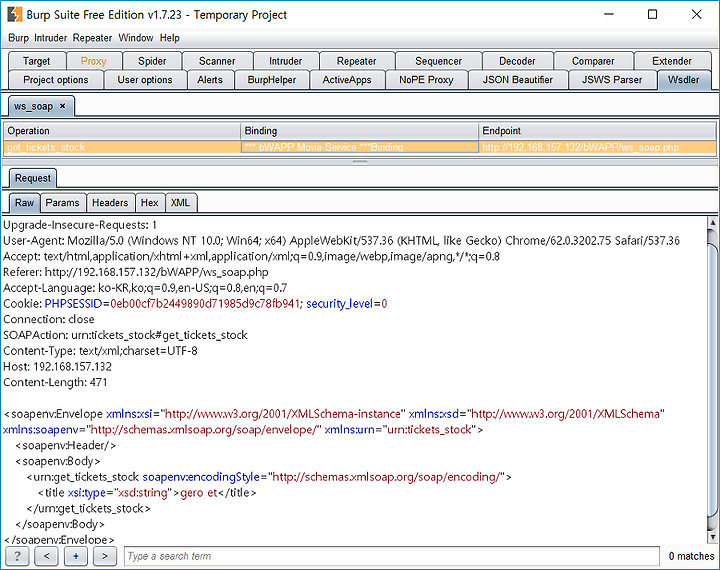Click the SOAPAction header line
The width and height of the screenshot is (720, 570).
pyautogui.click(x=125, y=335)
